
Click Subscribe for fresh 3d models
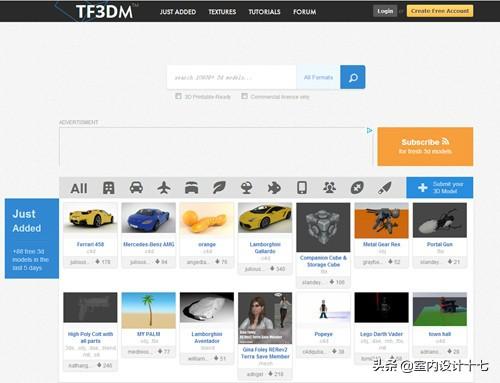[425, 146]
